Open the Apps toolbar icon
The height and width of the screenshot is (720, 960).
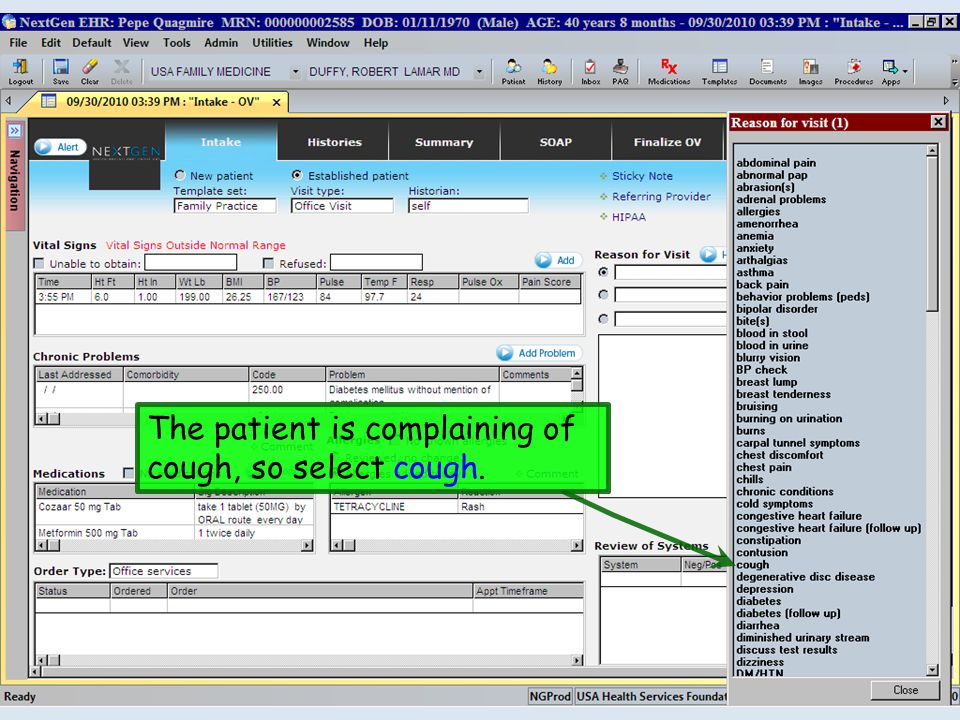coord(890,71)
